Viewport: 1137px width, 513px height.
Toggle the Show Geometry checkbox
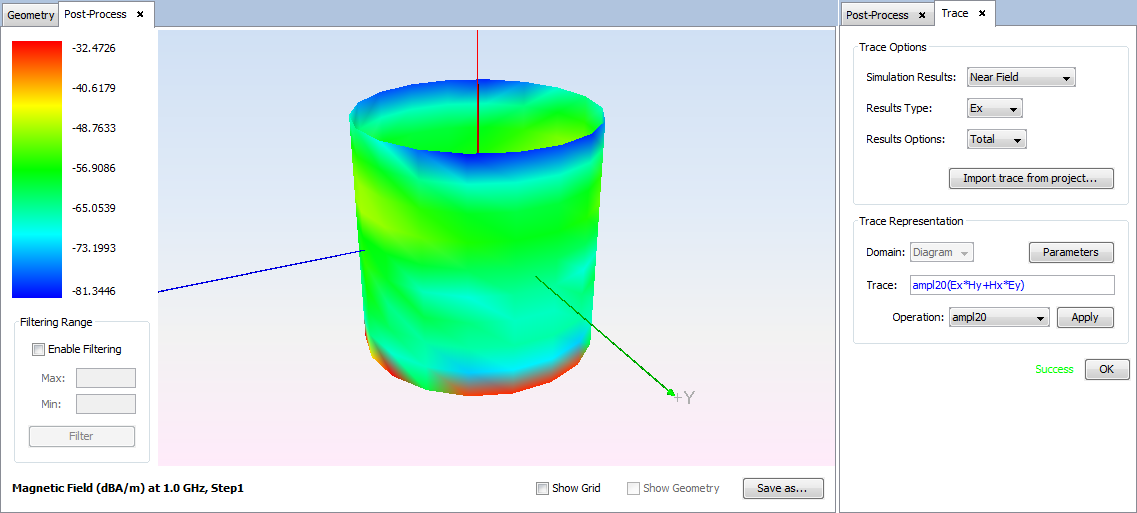click(x=633, y=488)
